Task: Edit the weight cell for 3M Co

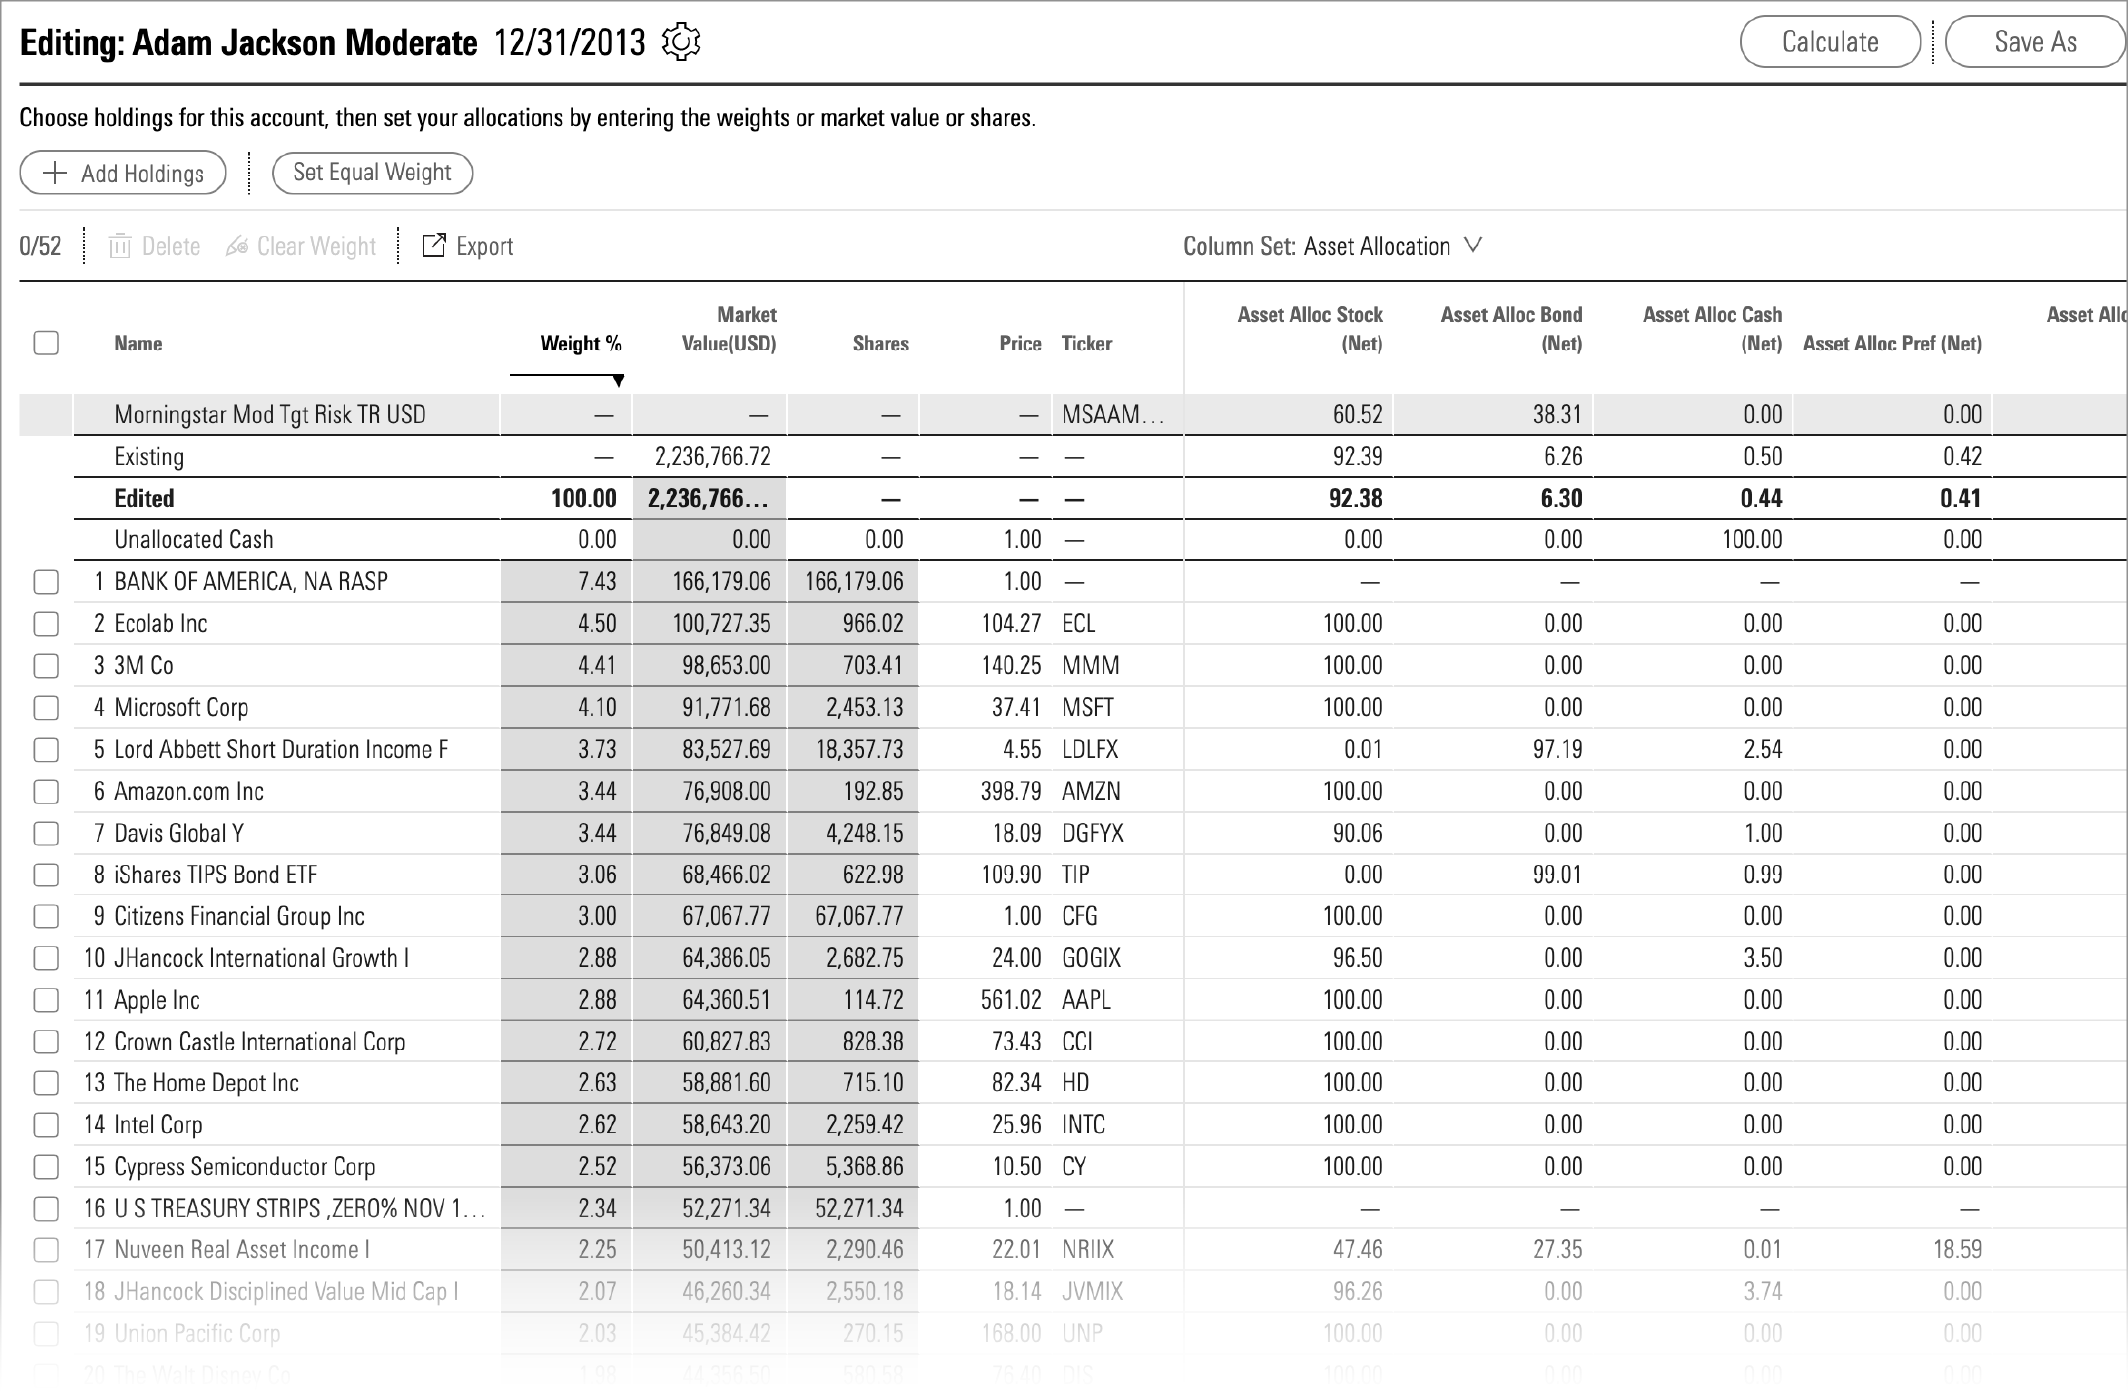Action: click(567, 666)
